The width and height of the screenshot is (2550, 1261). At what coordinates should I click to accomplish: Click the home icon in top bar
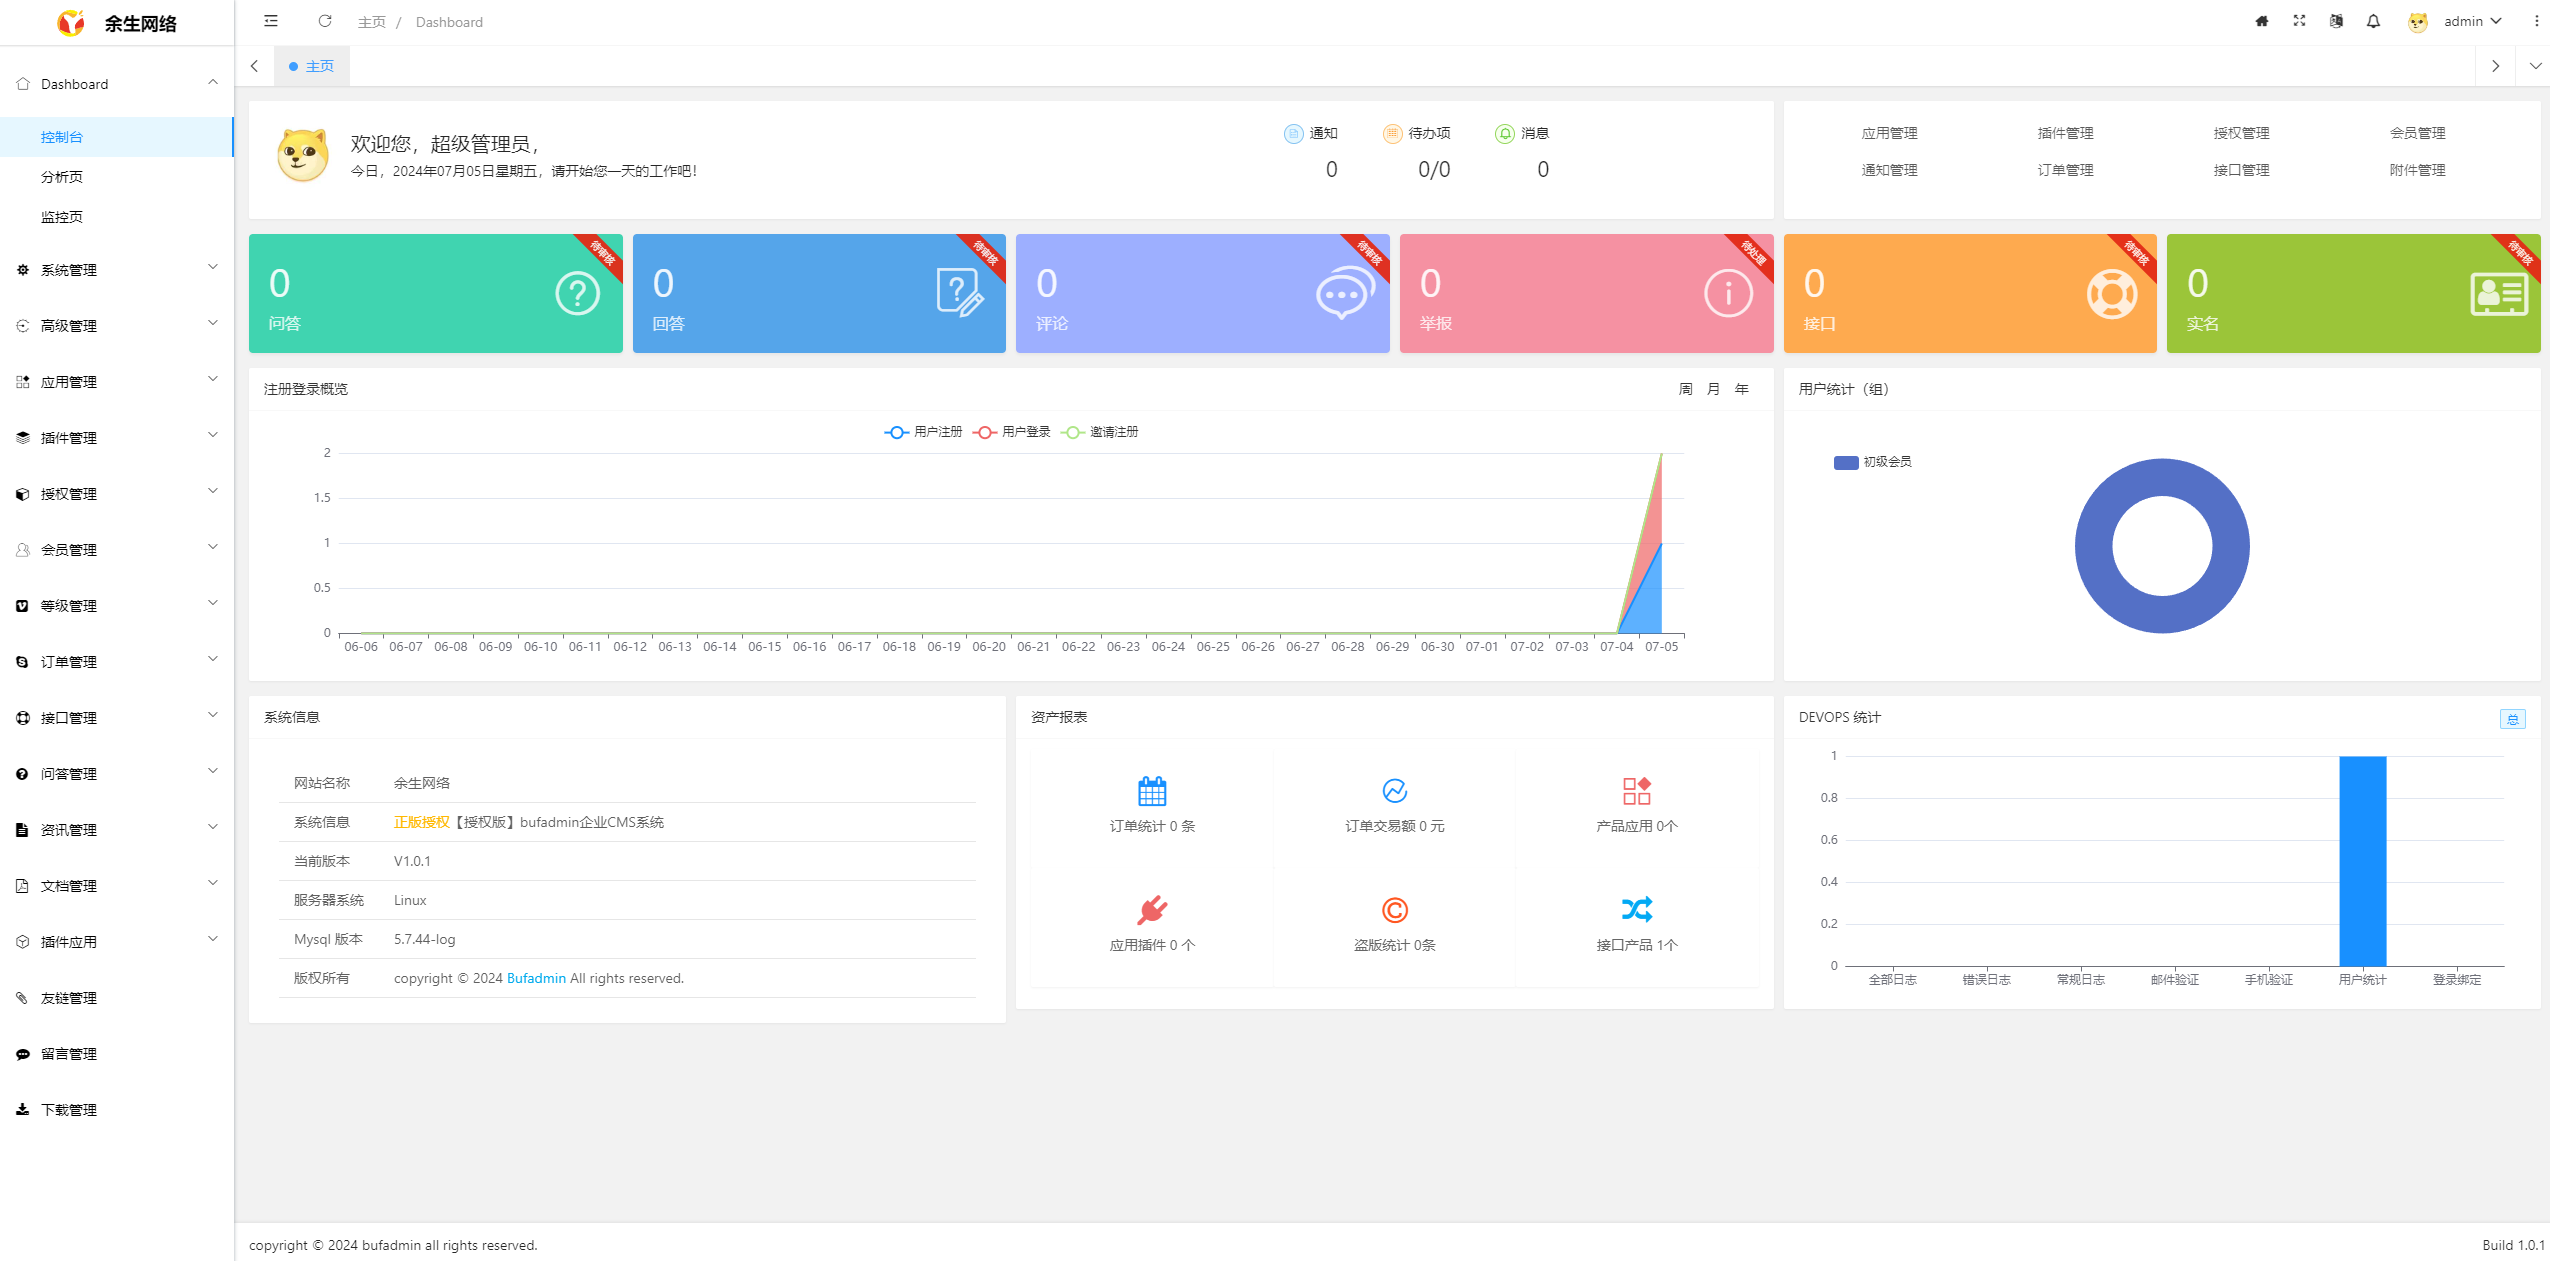[2262, 21]
